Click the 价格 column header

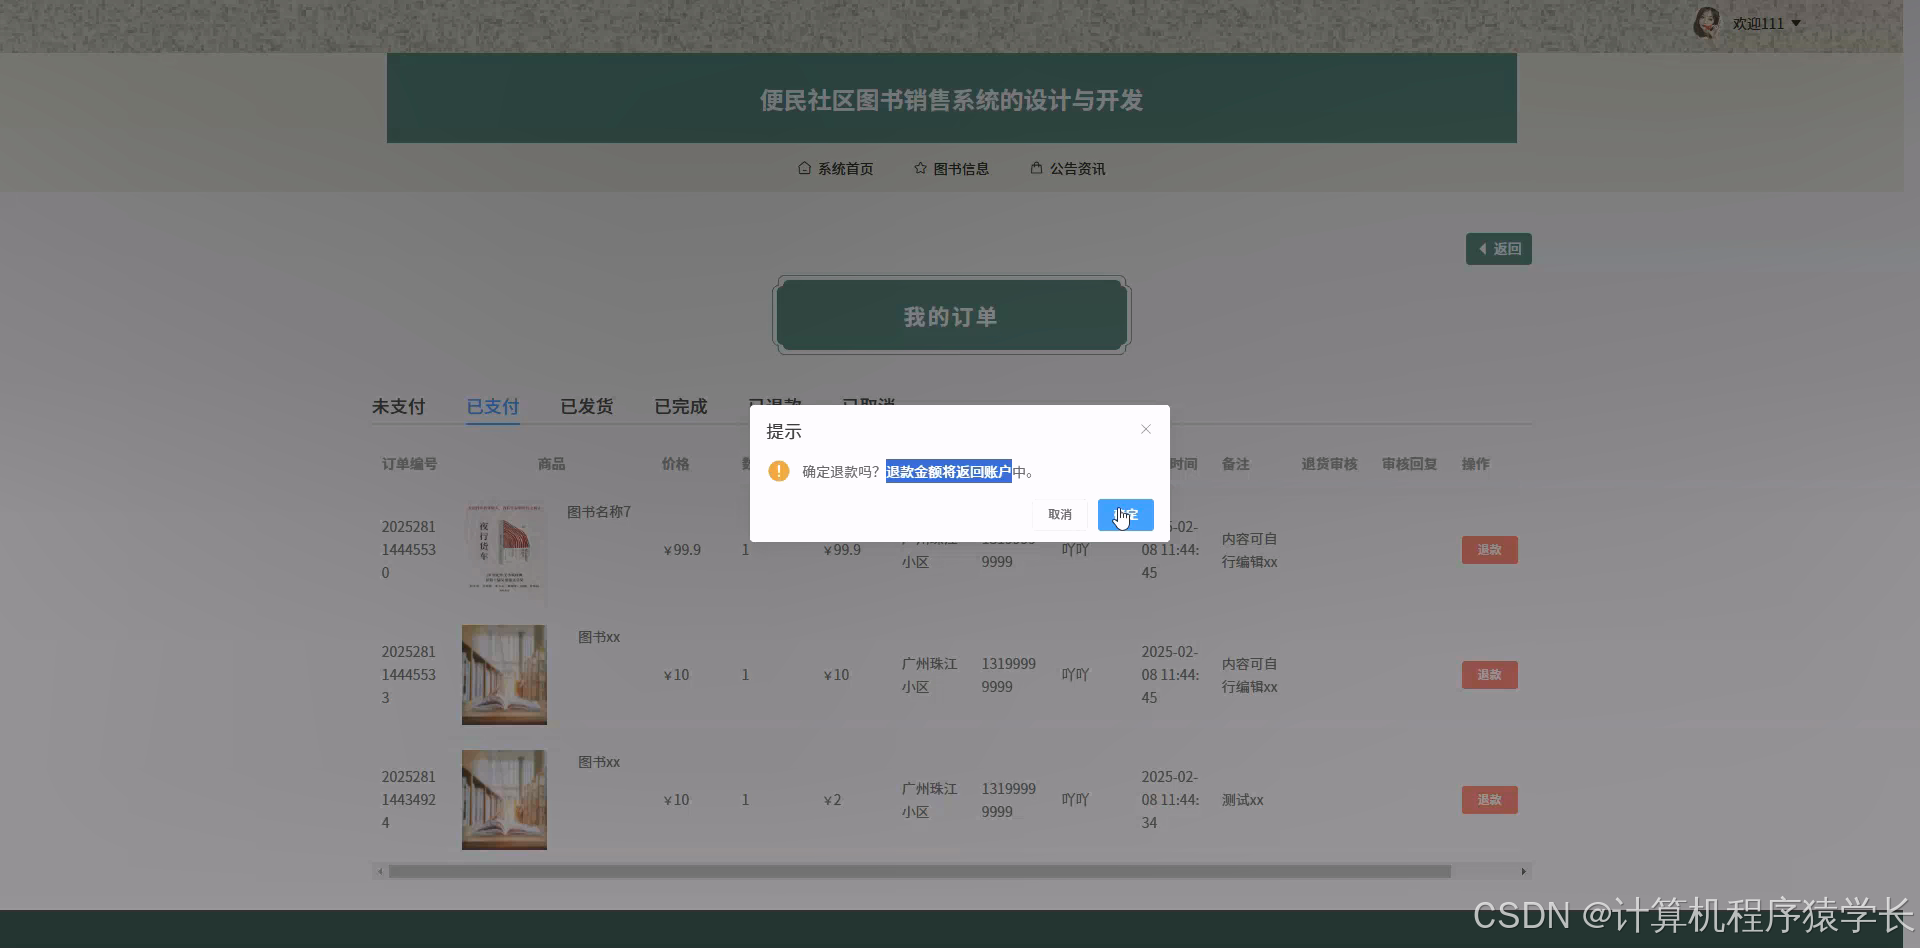676,464
